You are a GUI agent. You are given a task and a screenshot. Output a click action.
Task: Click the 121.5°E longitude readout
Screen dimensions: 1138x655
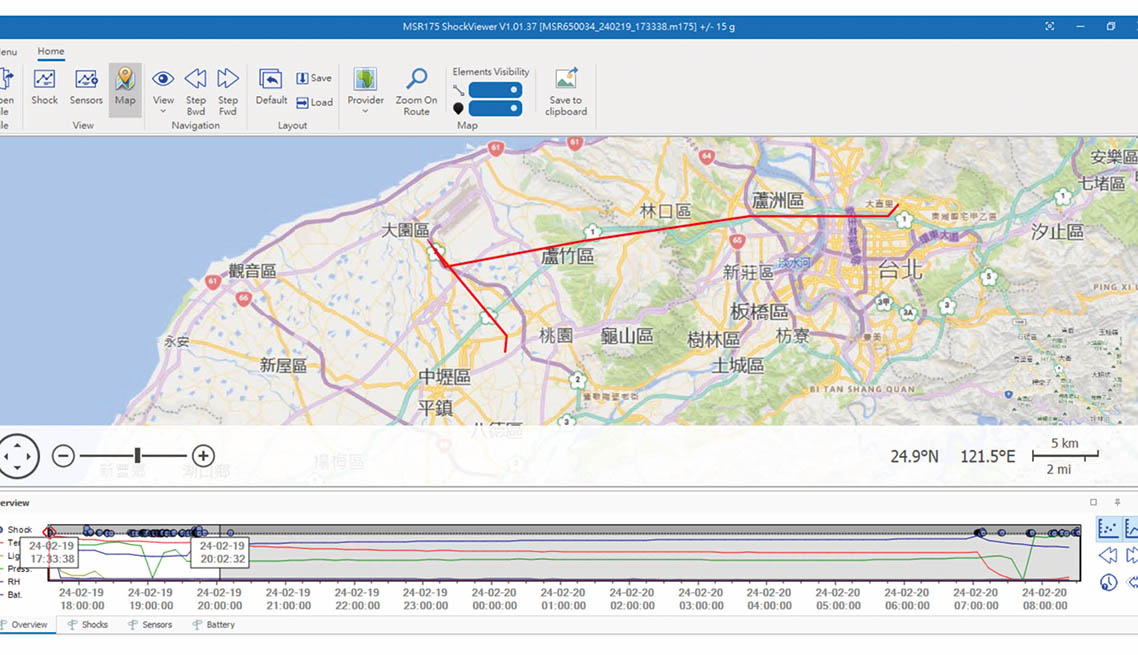coord(987,456)
